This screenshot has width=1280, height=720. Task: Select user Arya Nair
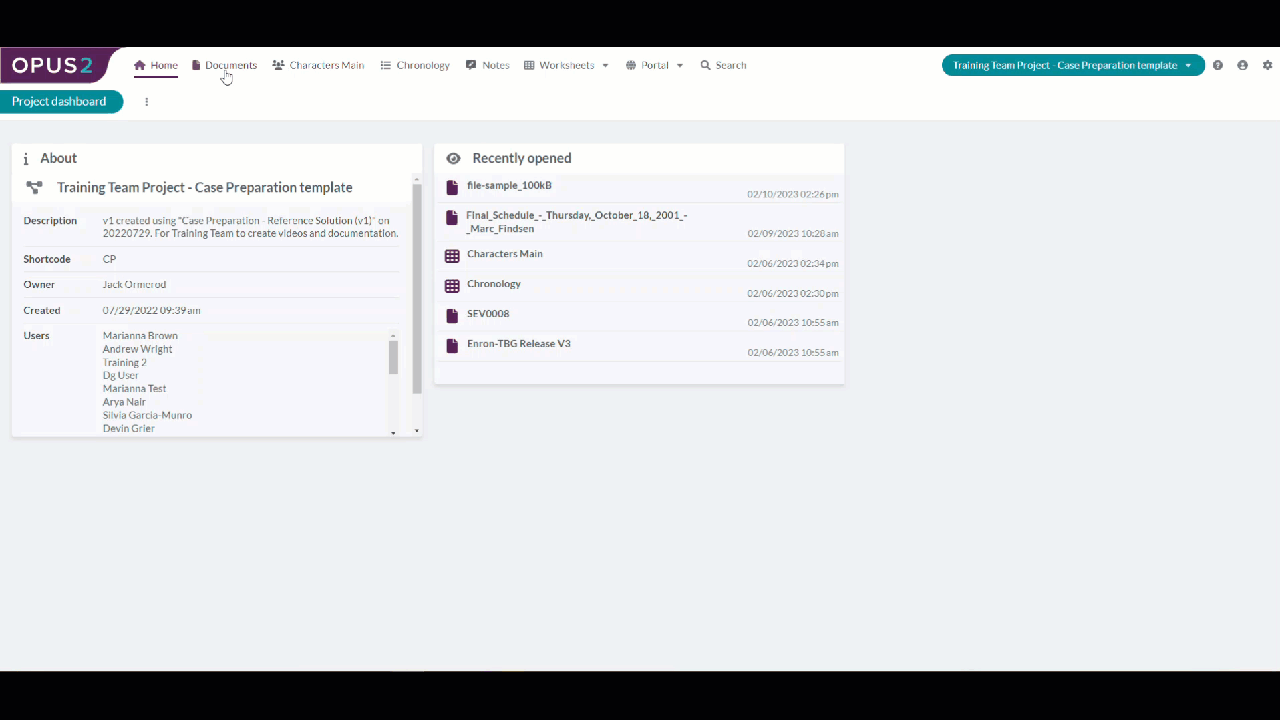tap(124, 402)
